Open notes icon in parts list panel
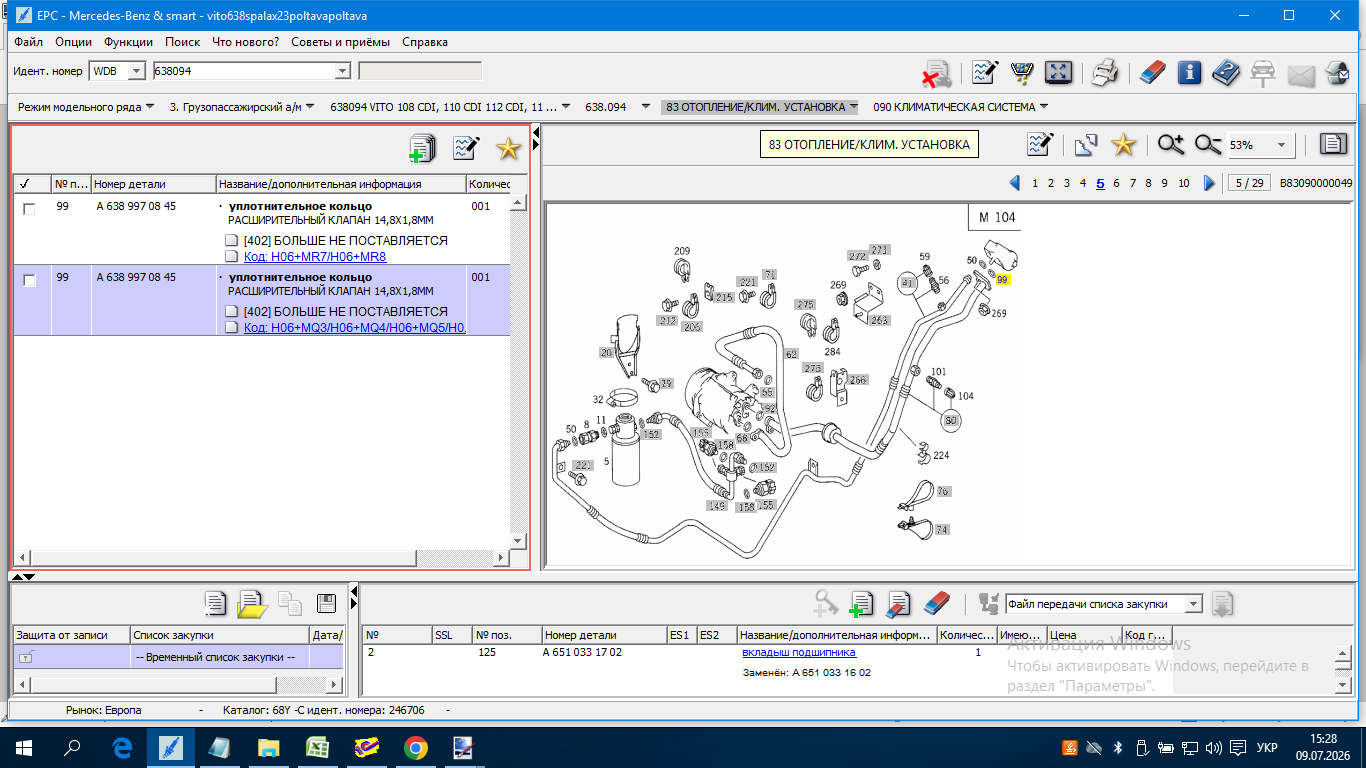This screenshot has height=768, width=1366. click(466, 149)
